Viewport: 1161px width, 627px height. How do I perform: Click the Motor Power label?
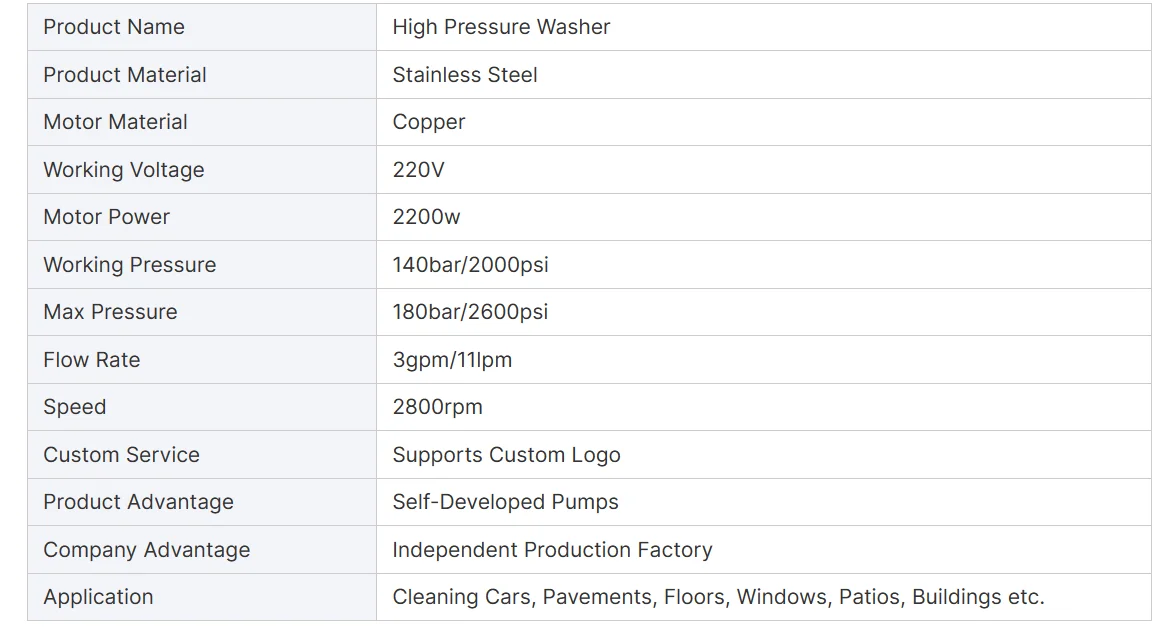click(x=107, y=217)
